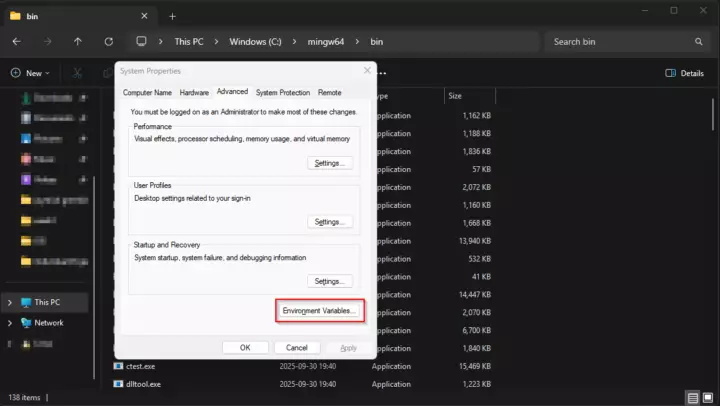This screenshot has height=406, width=720.
Task: Toggle the Details pane button
Action: pyautogui.click(x=684, y=73)
